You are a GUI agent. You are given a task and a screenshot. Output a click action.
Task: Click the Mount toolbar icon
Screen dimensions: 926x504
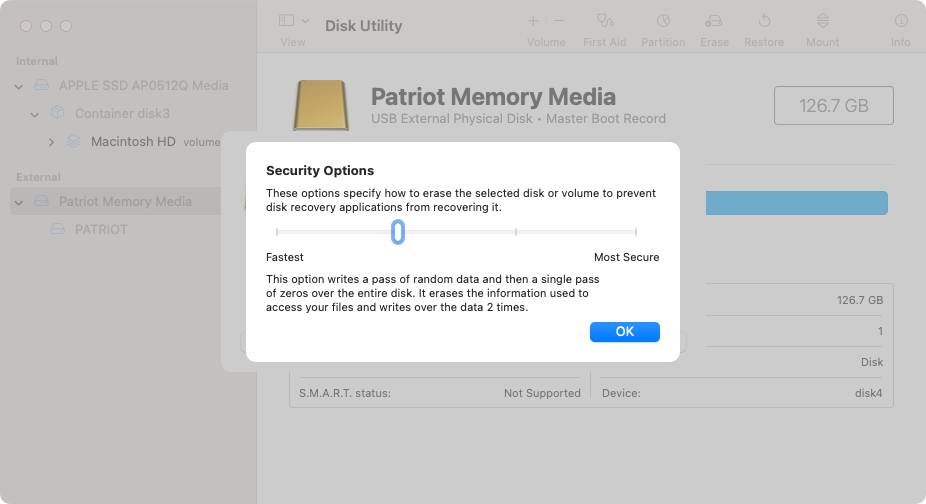(822, 20)
